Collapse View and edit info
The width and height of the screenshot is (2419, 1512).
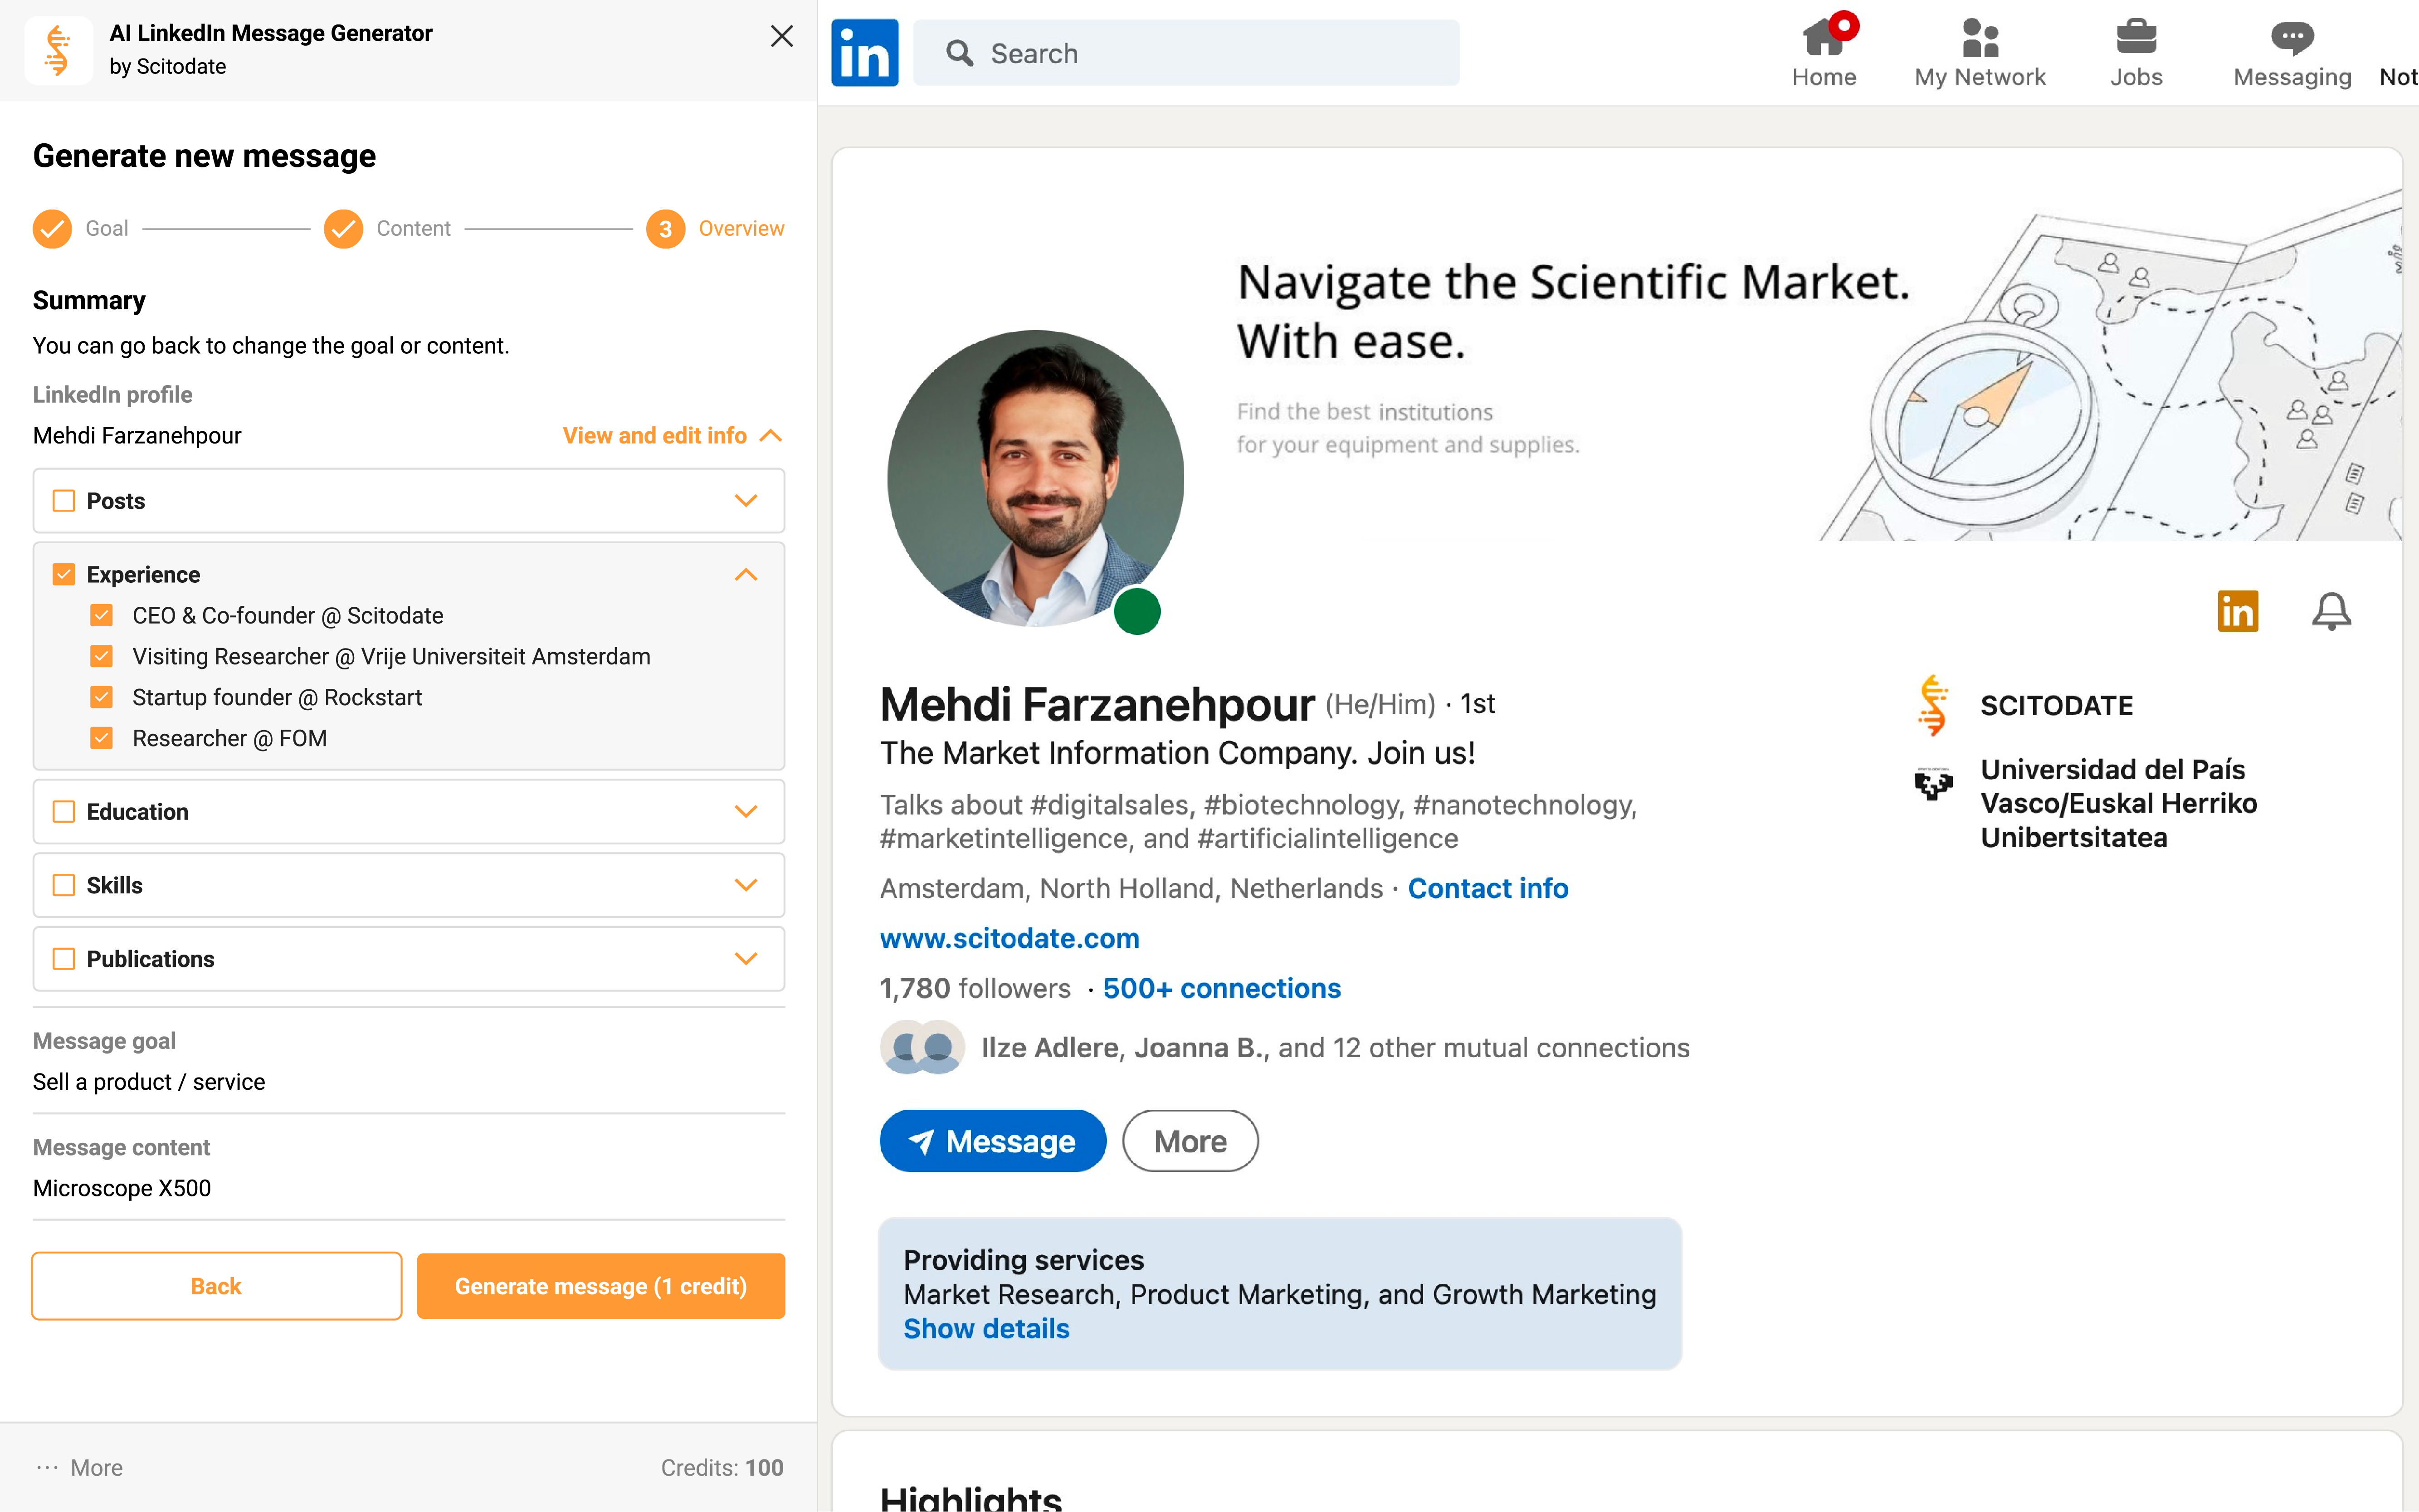tap(672, 435)
